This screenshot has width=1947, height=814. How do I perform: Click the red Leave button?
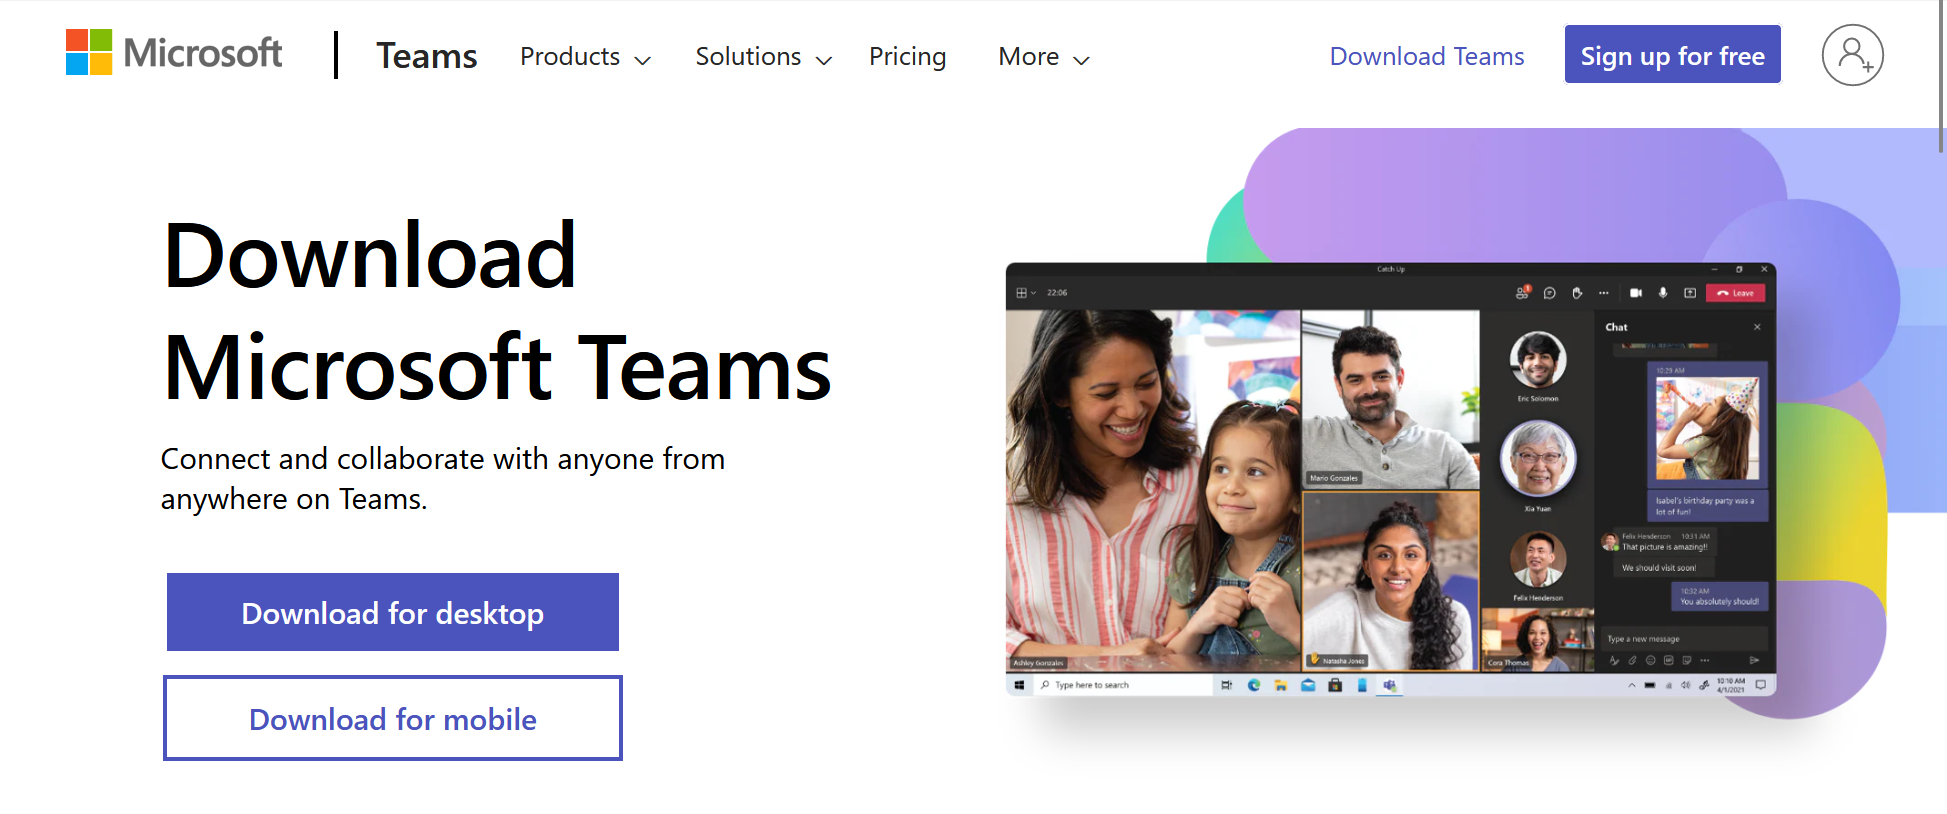tap(1736, 293)
